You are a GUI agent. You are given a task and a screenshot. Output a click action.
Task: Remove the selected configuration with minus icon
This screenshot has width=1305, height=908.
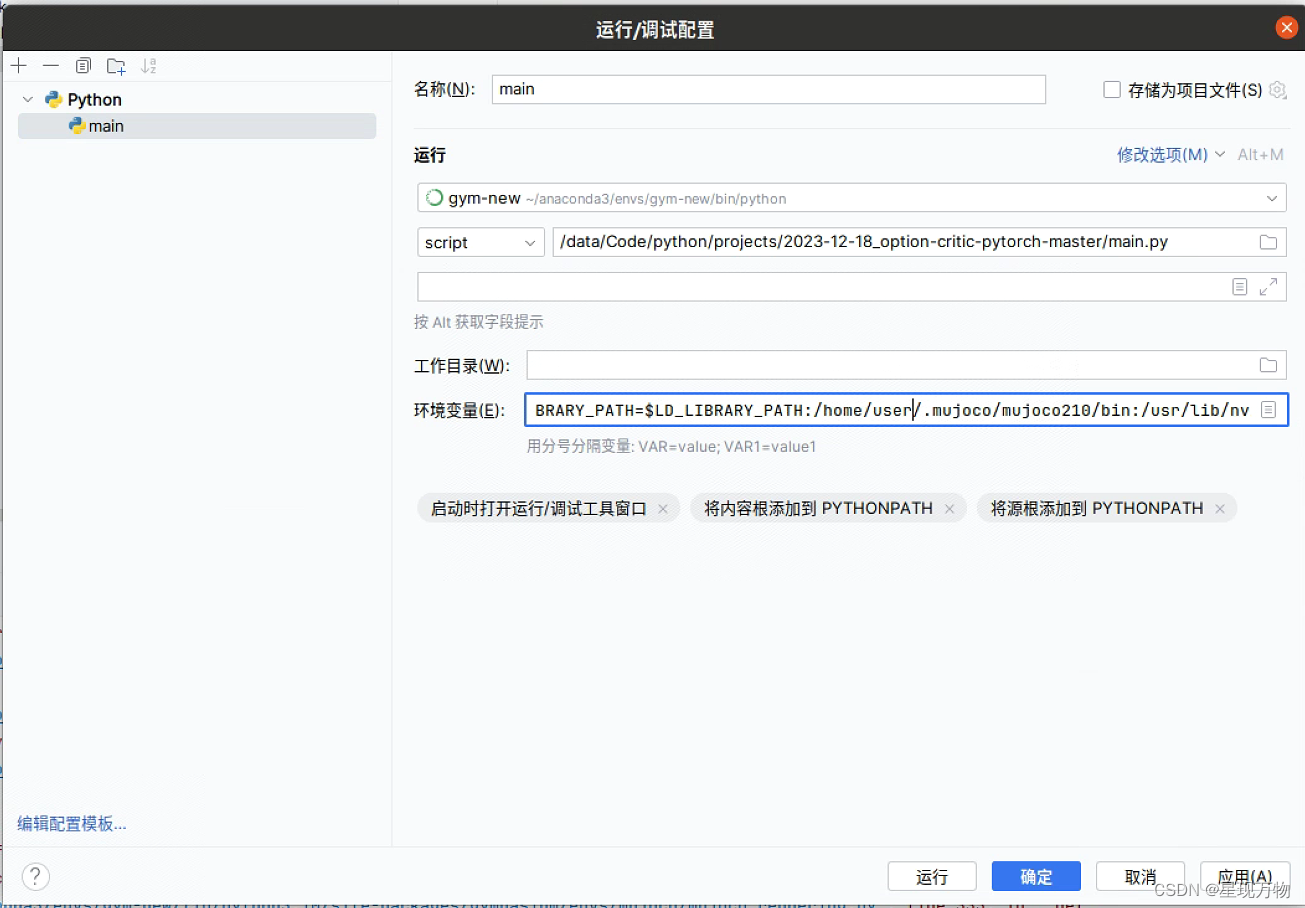51,66
